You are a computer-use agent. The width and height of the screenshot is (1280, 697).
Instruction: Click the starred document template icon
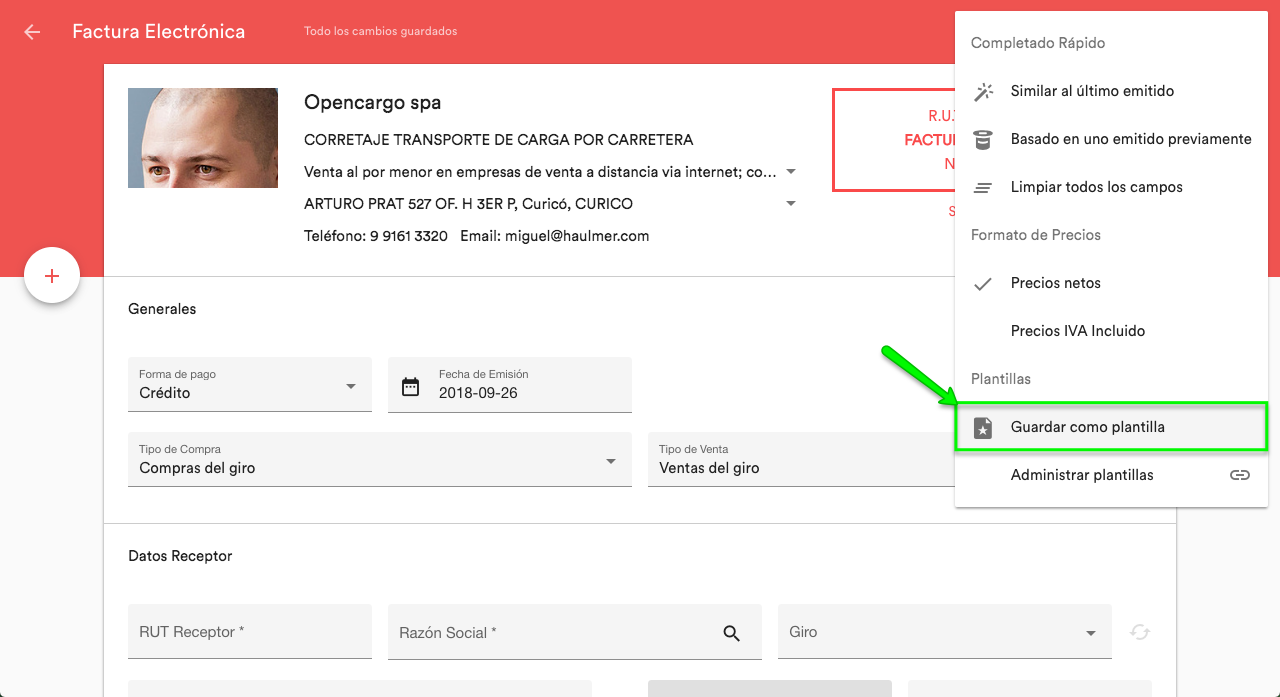[983, 428]
